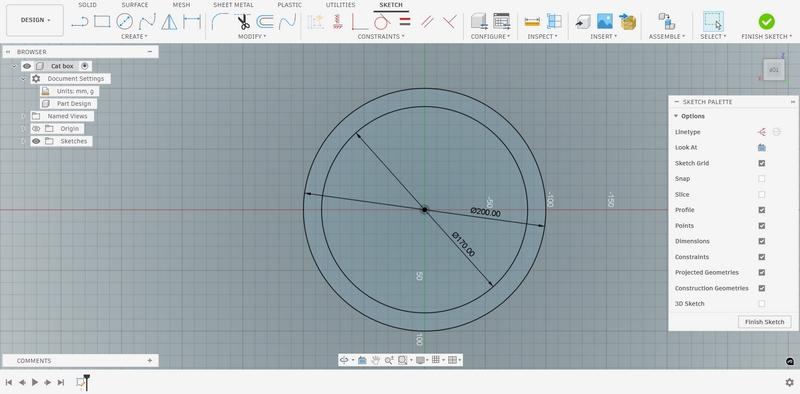Screen dimensions: 800x394
Task: Select the Trim scissors tool
Action: tap(243, 21)
